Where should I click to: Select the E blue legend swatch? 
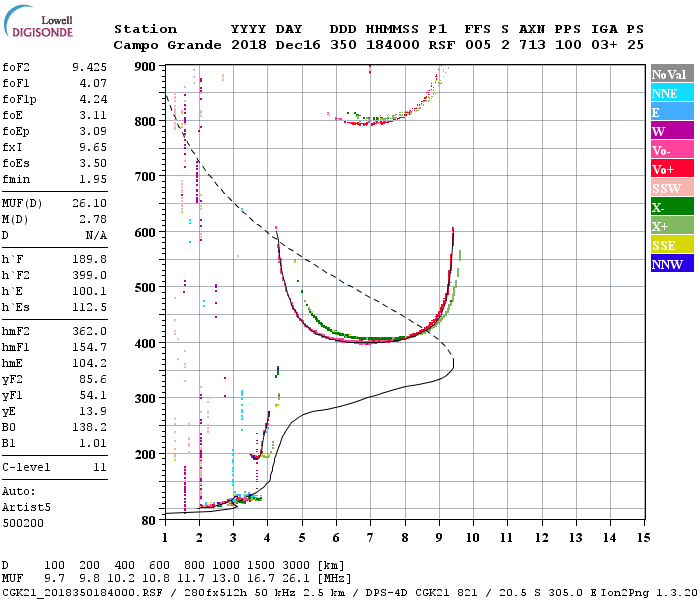672,112
